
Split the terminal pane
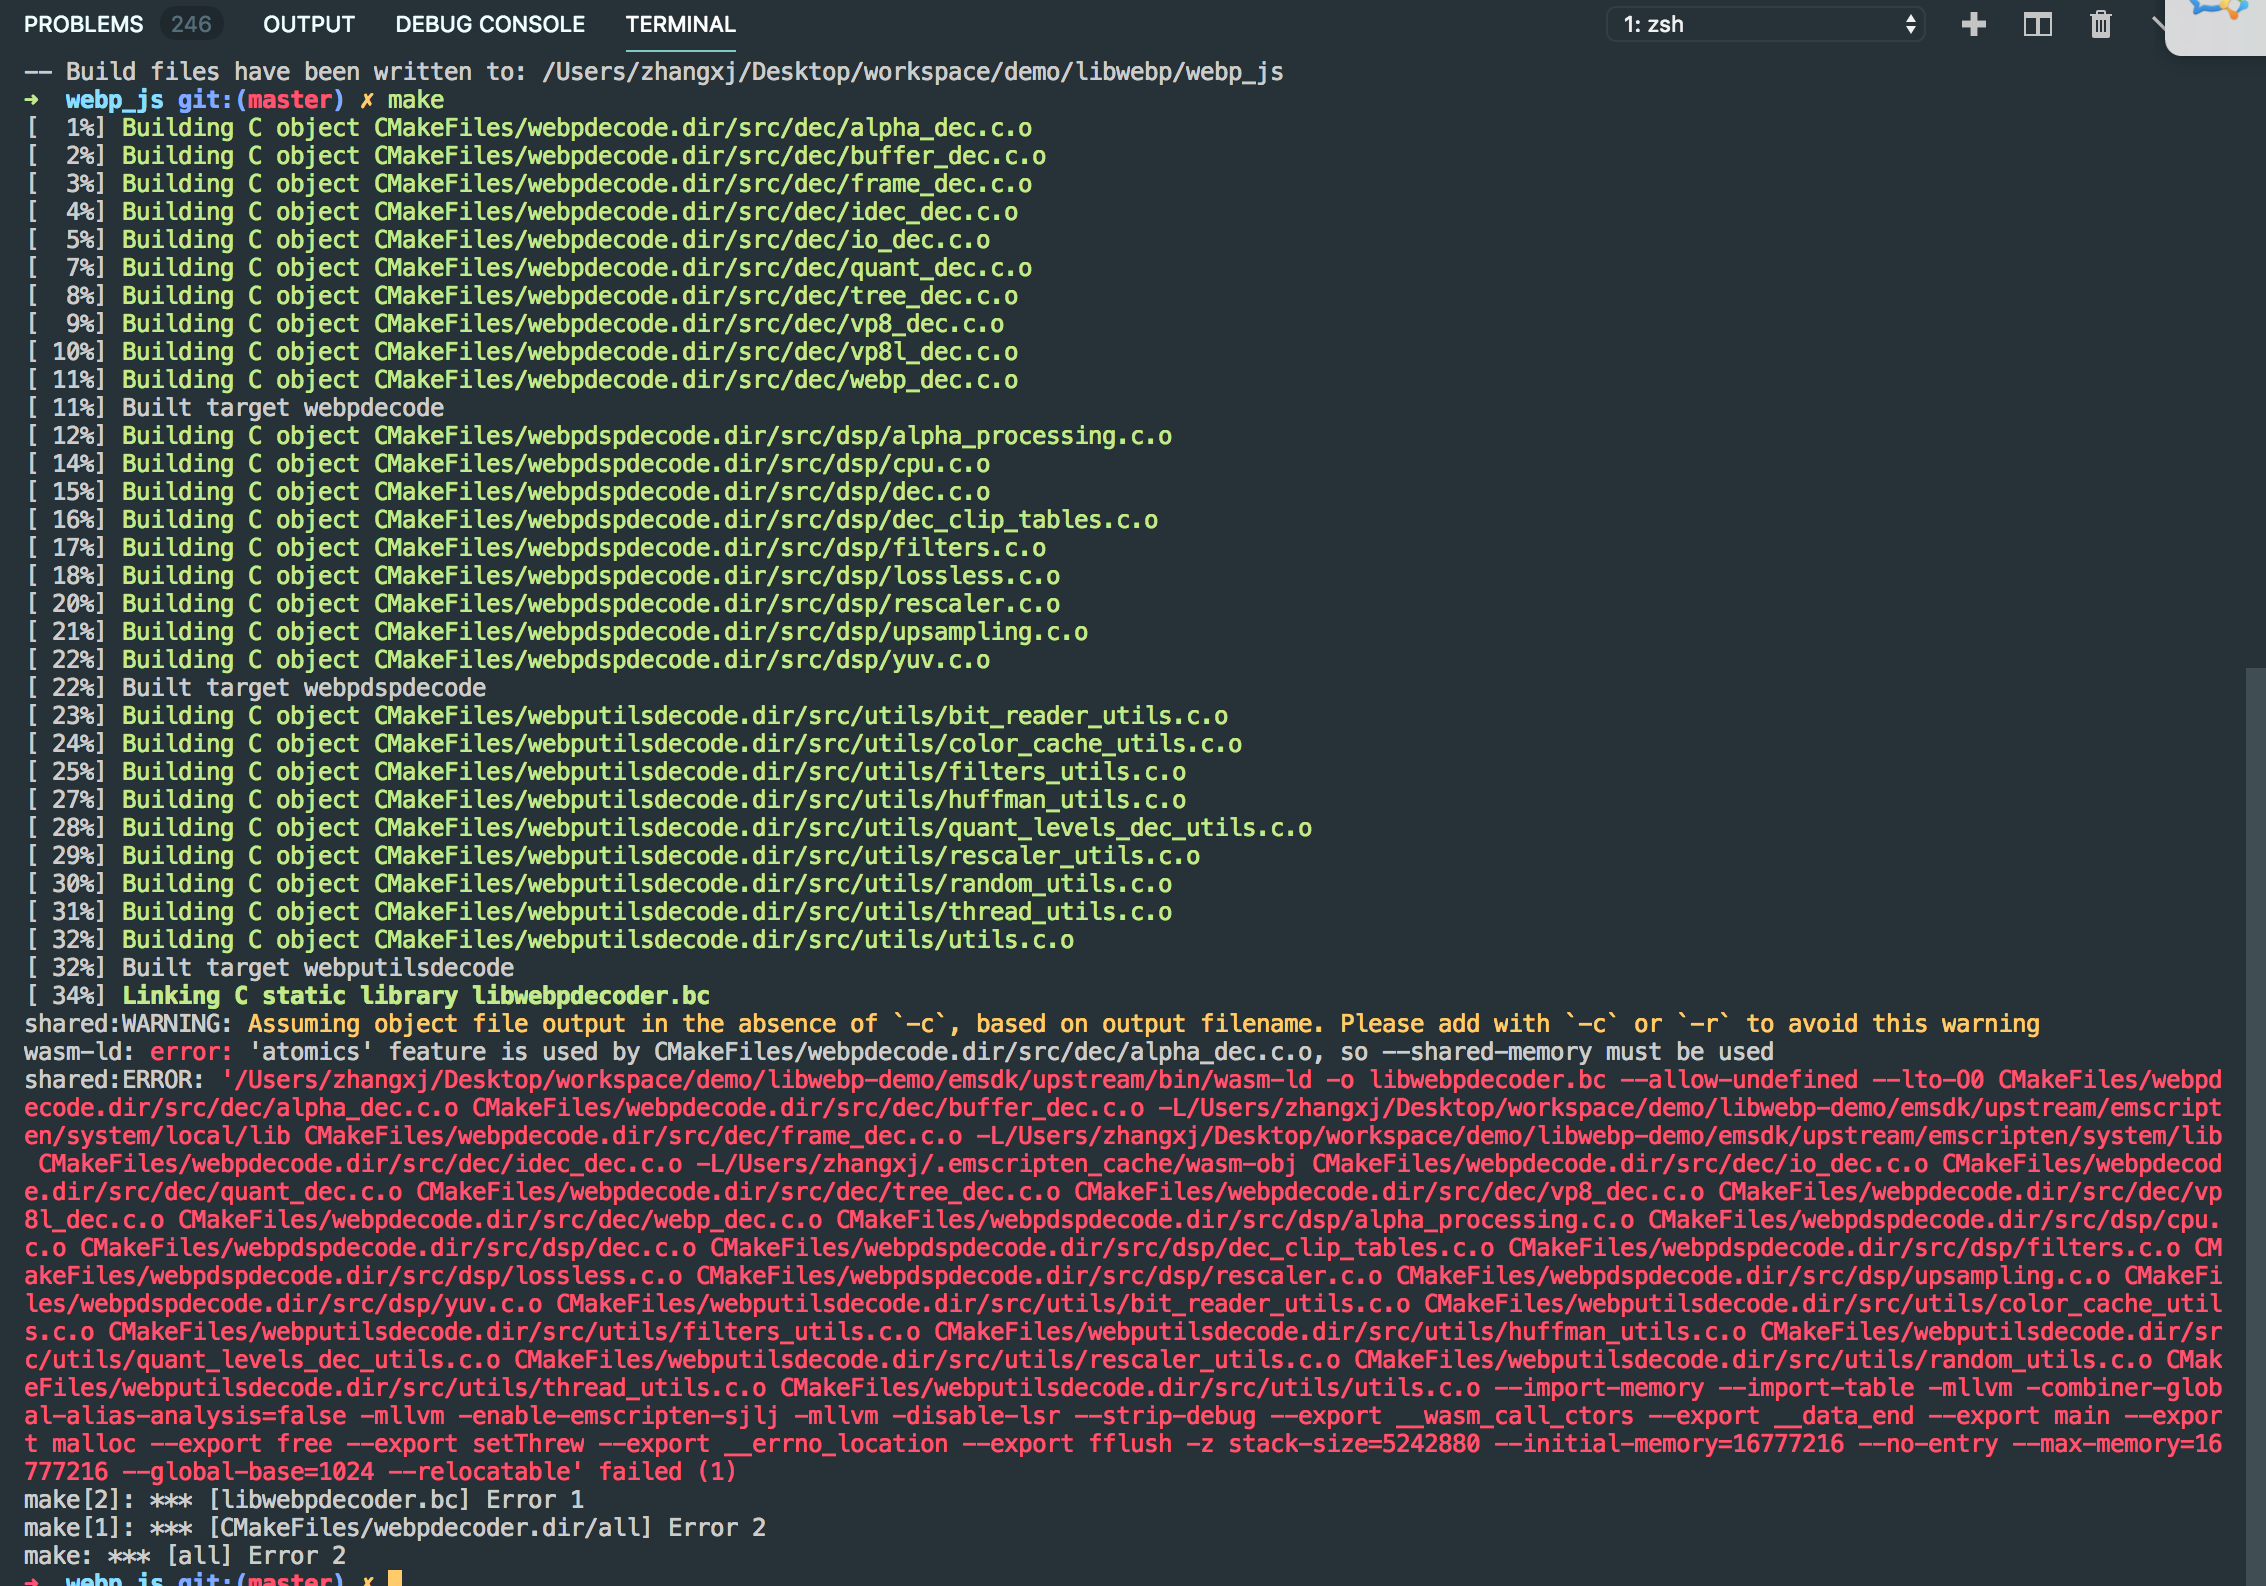click(2037, 24)
